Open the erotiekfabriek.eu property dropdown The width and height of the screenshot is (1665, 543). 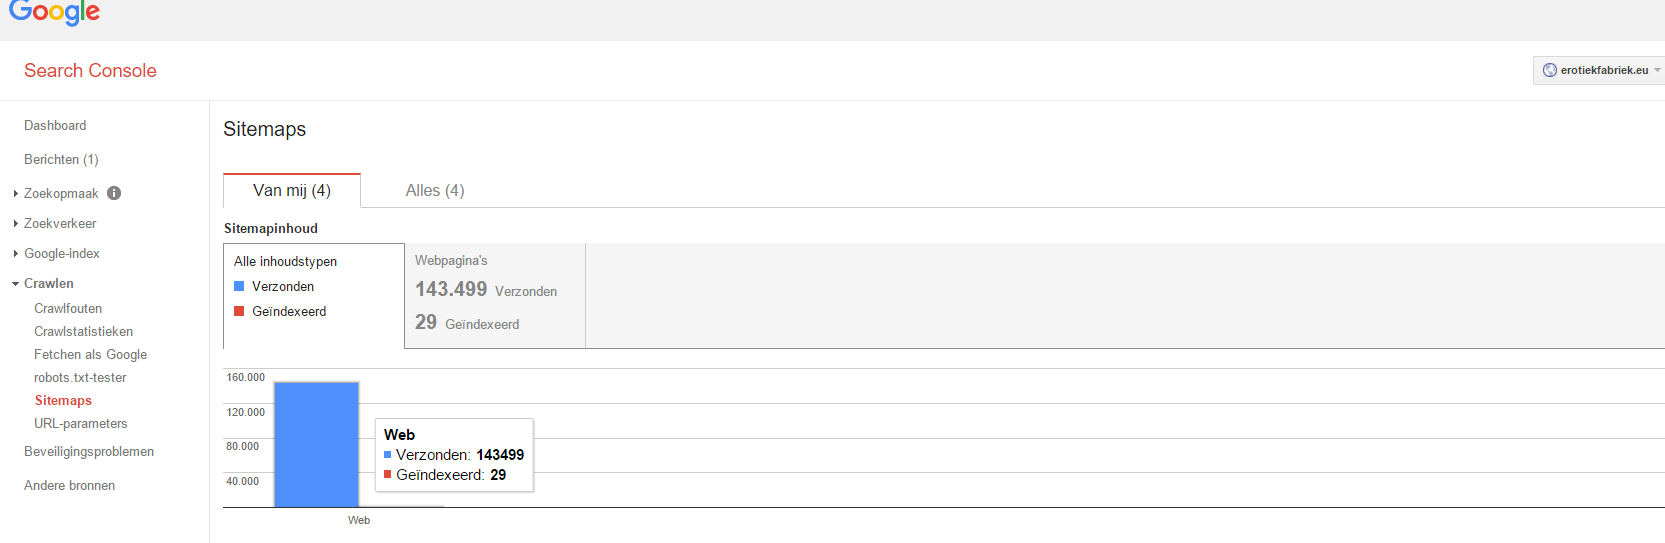click(1600, 70)
